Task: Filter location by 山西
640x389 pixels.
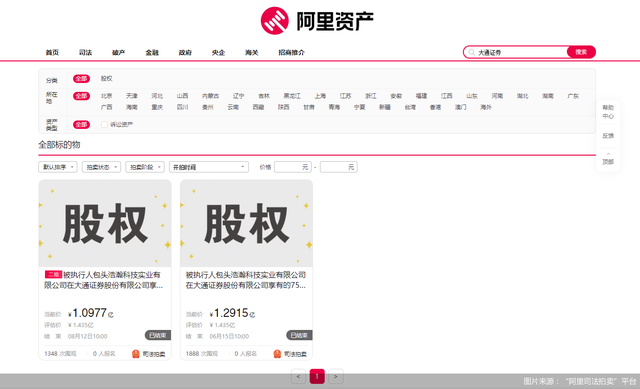Action: pyautogui.click(x=182, y=96)
